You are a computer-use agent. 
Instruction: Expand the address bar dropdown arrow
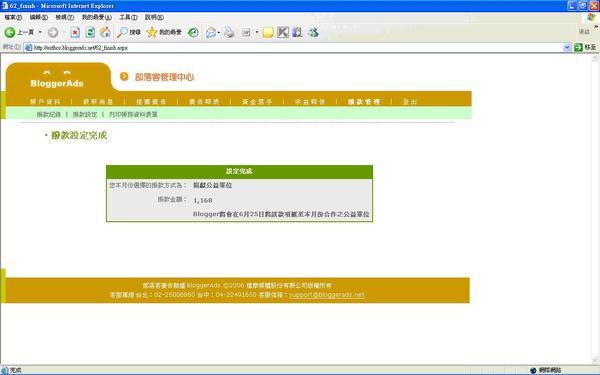pos(567,47)
